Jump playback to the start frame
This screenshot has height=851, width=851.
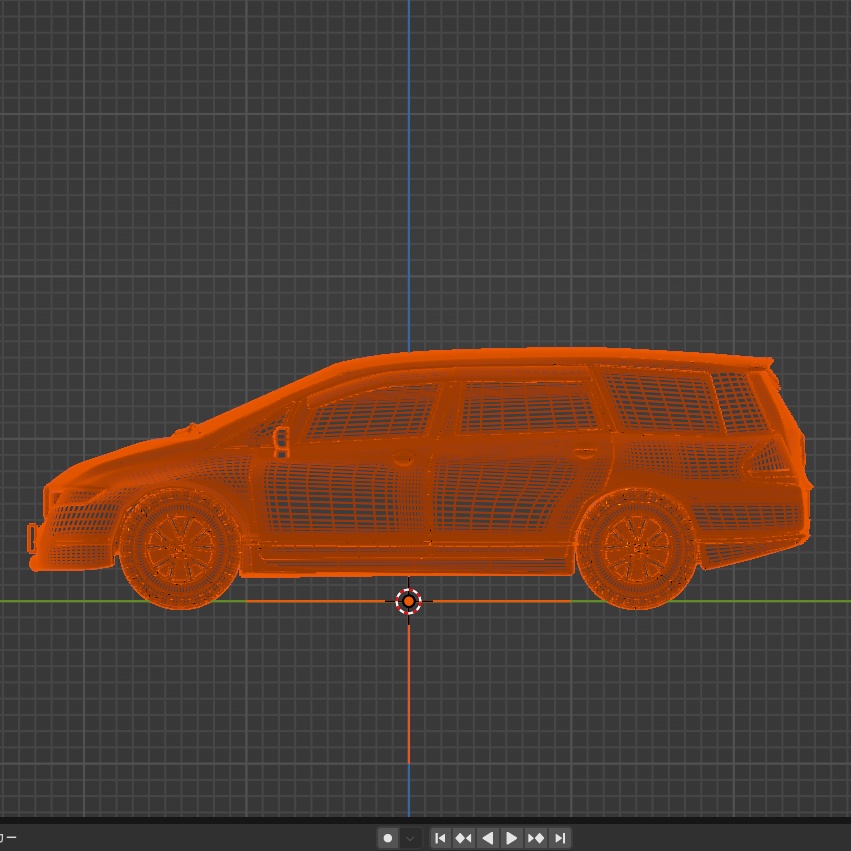pyautogui.click(x=441, y=838)
